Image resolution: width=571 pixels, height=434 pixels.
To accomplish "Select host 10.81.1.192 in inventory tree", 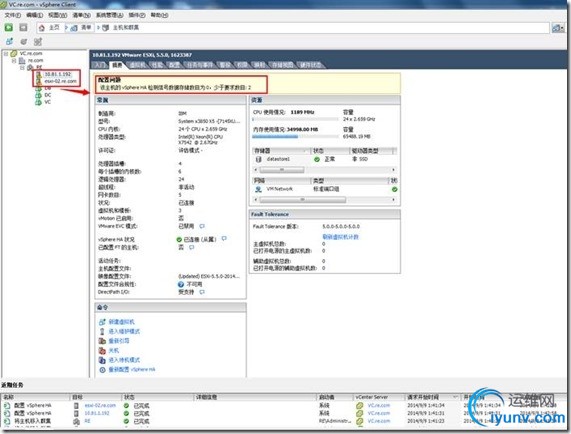I will click(58, 74).
